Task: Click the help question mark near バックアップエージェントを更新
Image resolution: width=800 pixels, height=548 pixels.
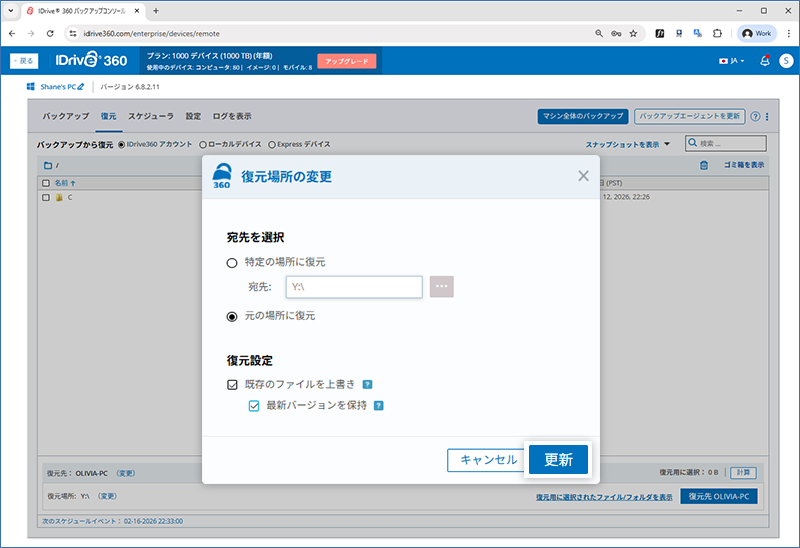Action: pos(755,116)
